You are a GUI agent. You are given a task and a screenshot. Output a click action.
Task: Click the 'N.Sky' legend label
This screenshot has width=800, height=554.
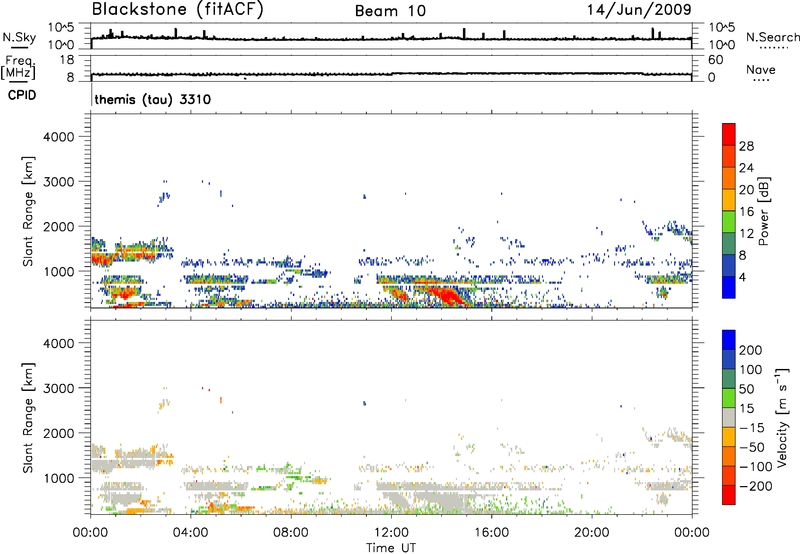[19, 37]
